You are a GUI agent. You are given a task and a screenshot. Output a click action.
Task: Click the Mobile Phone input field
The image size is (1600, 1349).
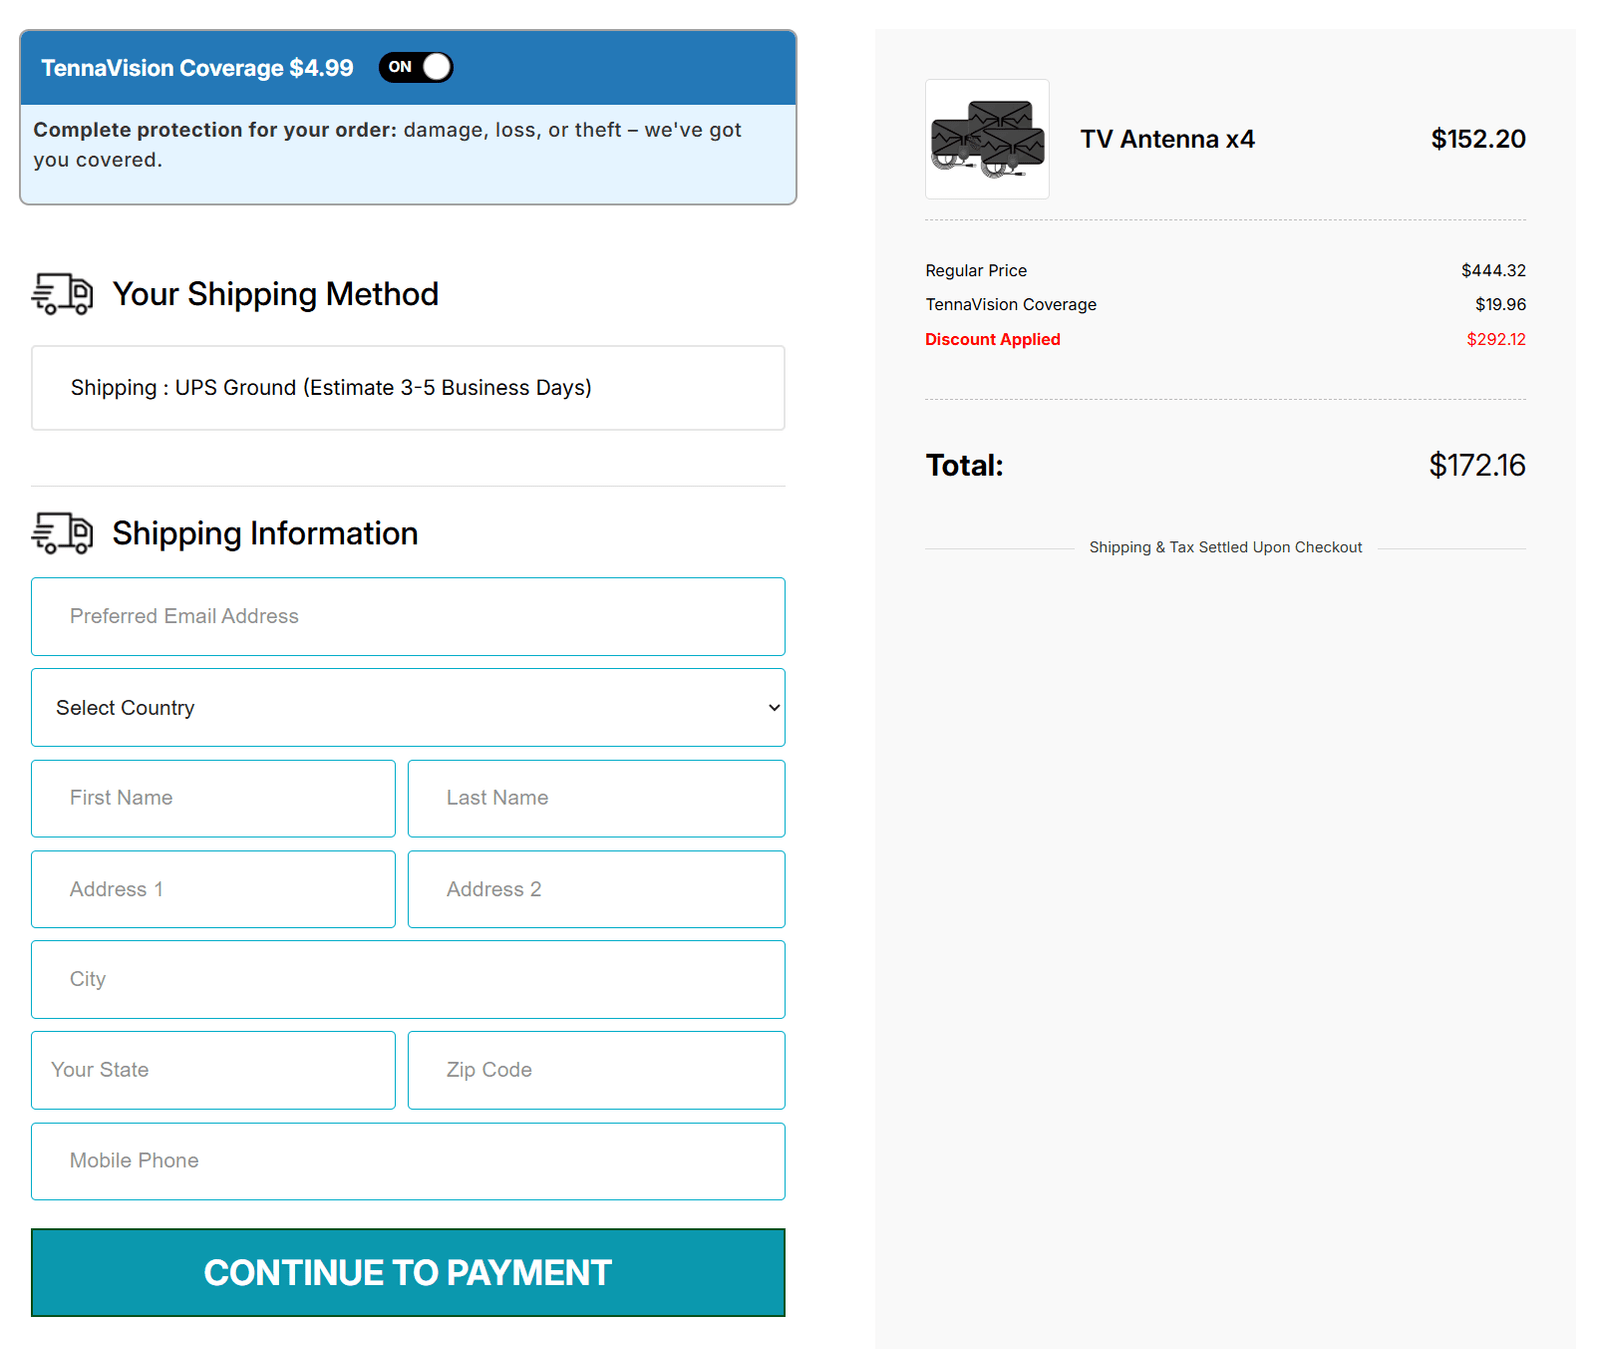click(407, 1161)
